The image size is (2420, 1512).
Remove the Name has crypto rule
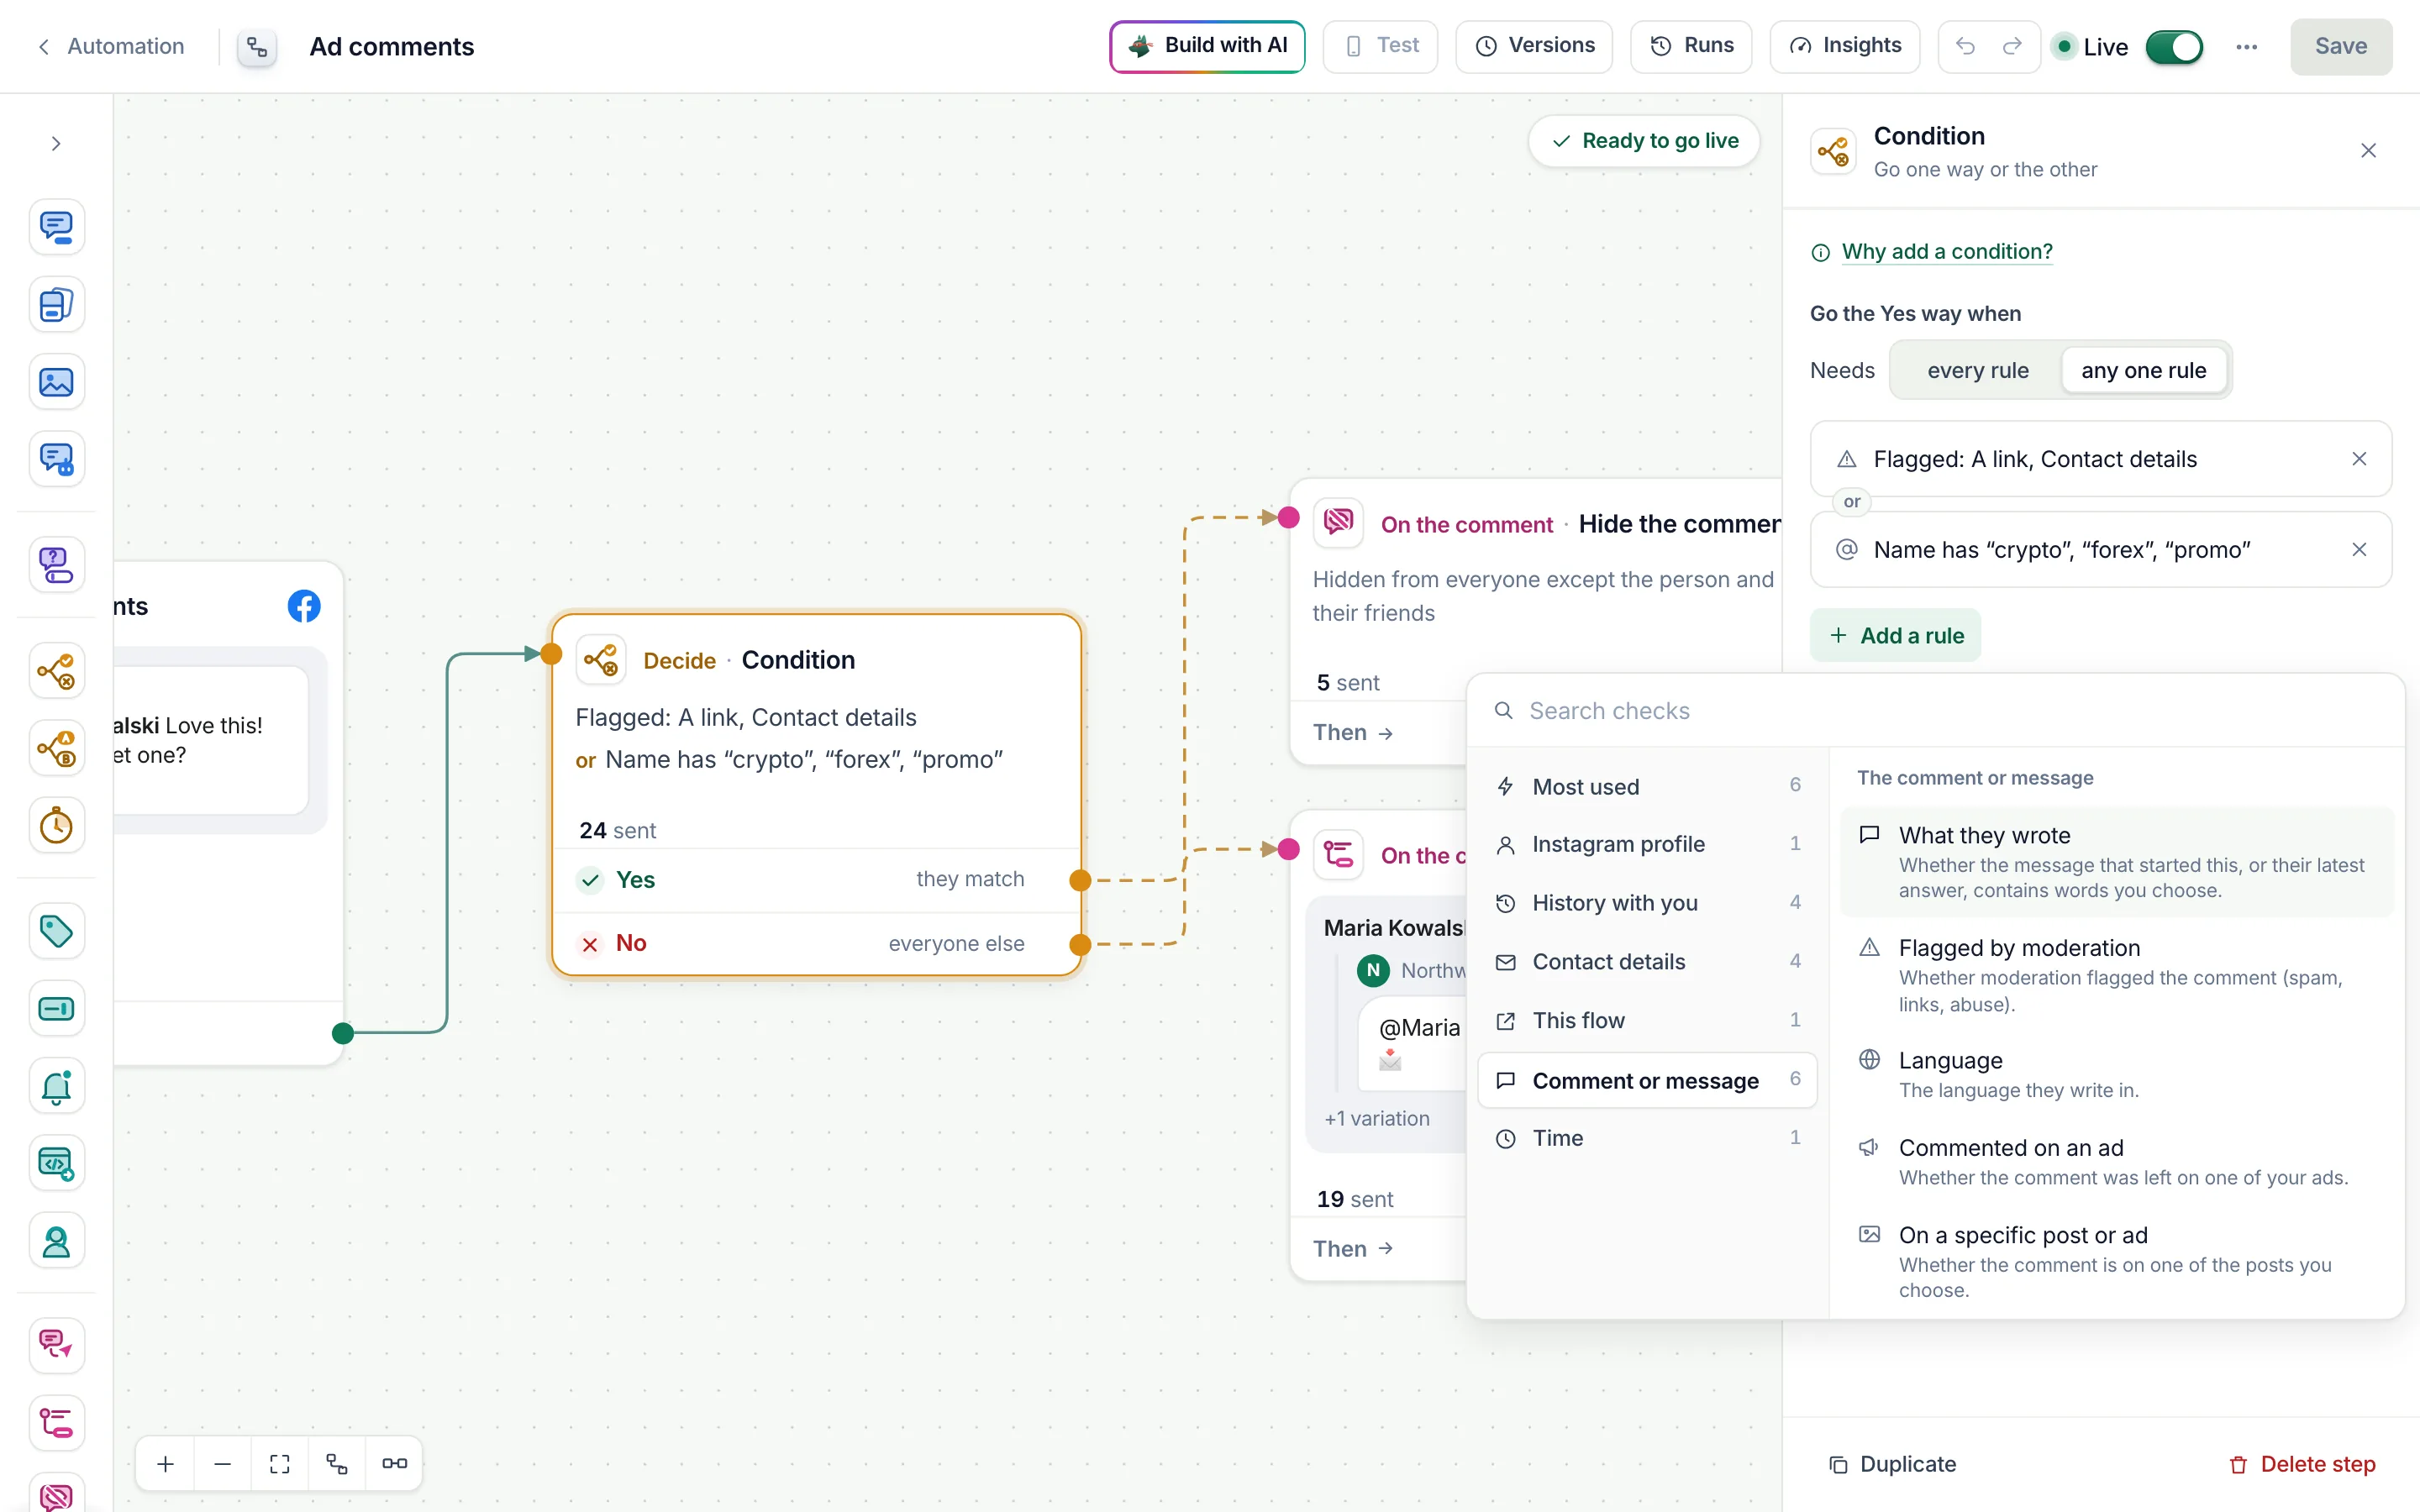coord(2359,550)
